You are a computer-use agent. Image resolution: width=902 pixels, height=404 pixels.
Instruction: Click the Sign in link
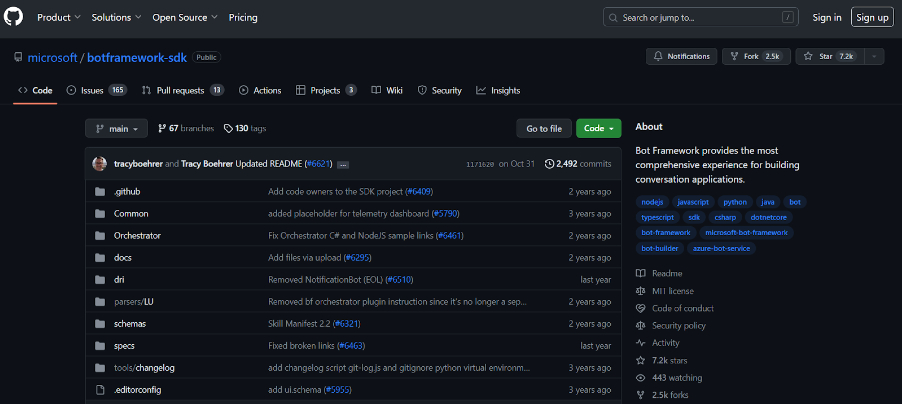point(827,17)
